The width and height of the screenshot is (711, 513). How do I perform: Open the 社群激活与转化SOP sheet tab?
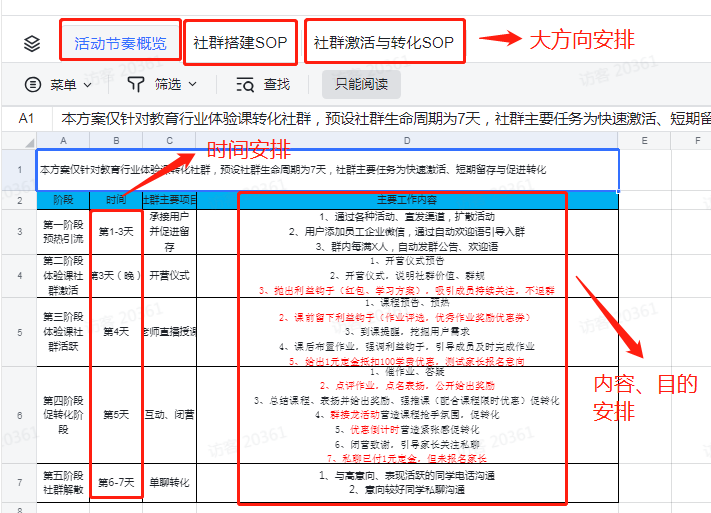[384, 42]
